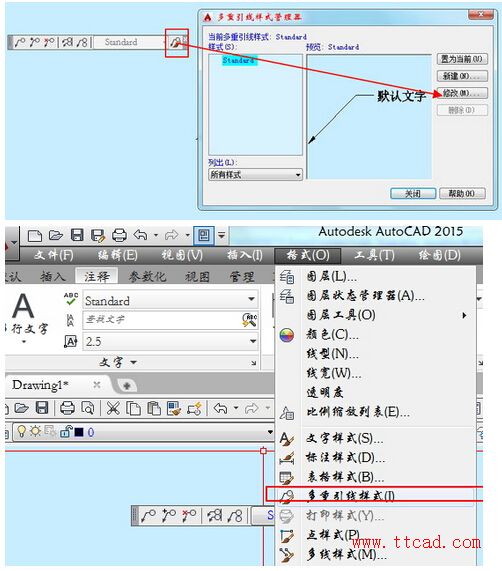The image size is (502, 571).
Task: Expand 文字 panel title arrow
Action: pos(133,362)
